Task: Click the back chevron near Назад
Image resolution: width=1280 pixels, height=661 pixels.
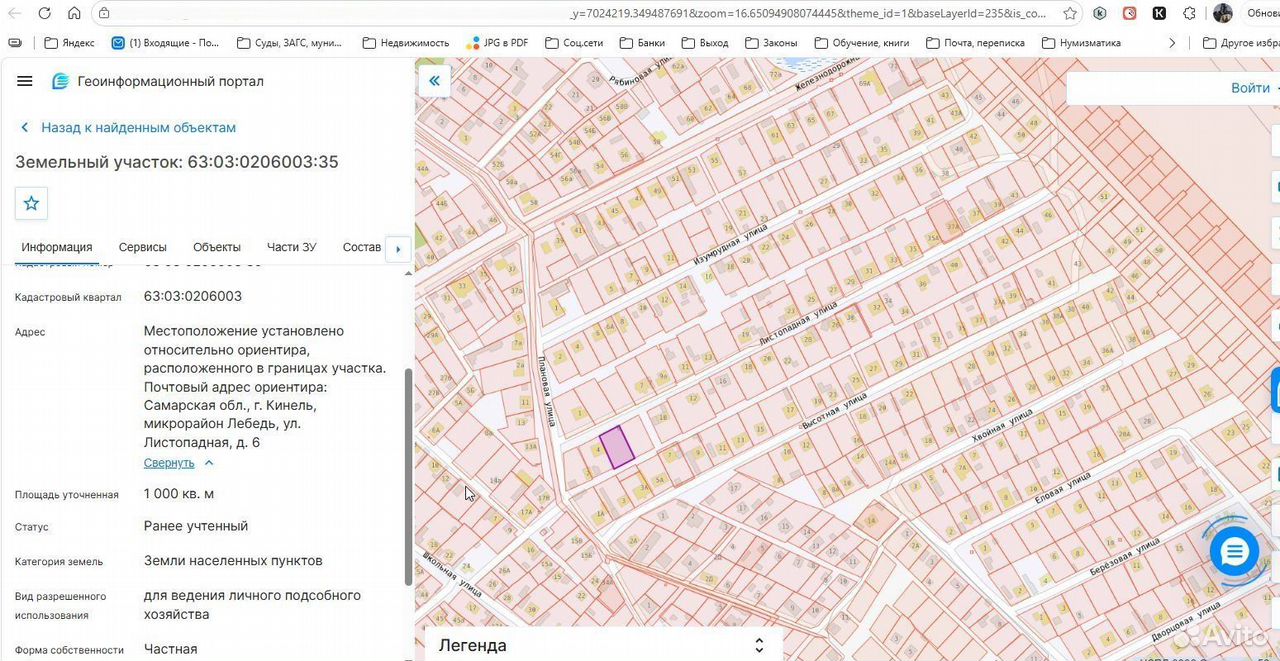Action: (x=25, y=128)
